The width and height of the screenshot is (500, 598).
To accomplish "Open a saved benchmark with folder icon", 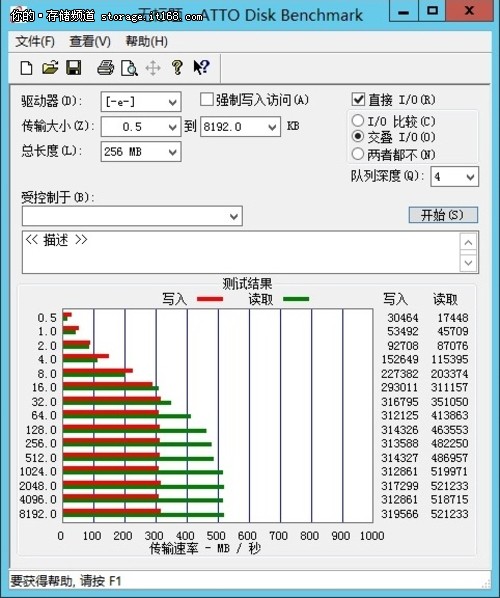I will click(x=50, y=68).
